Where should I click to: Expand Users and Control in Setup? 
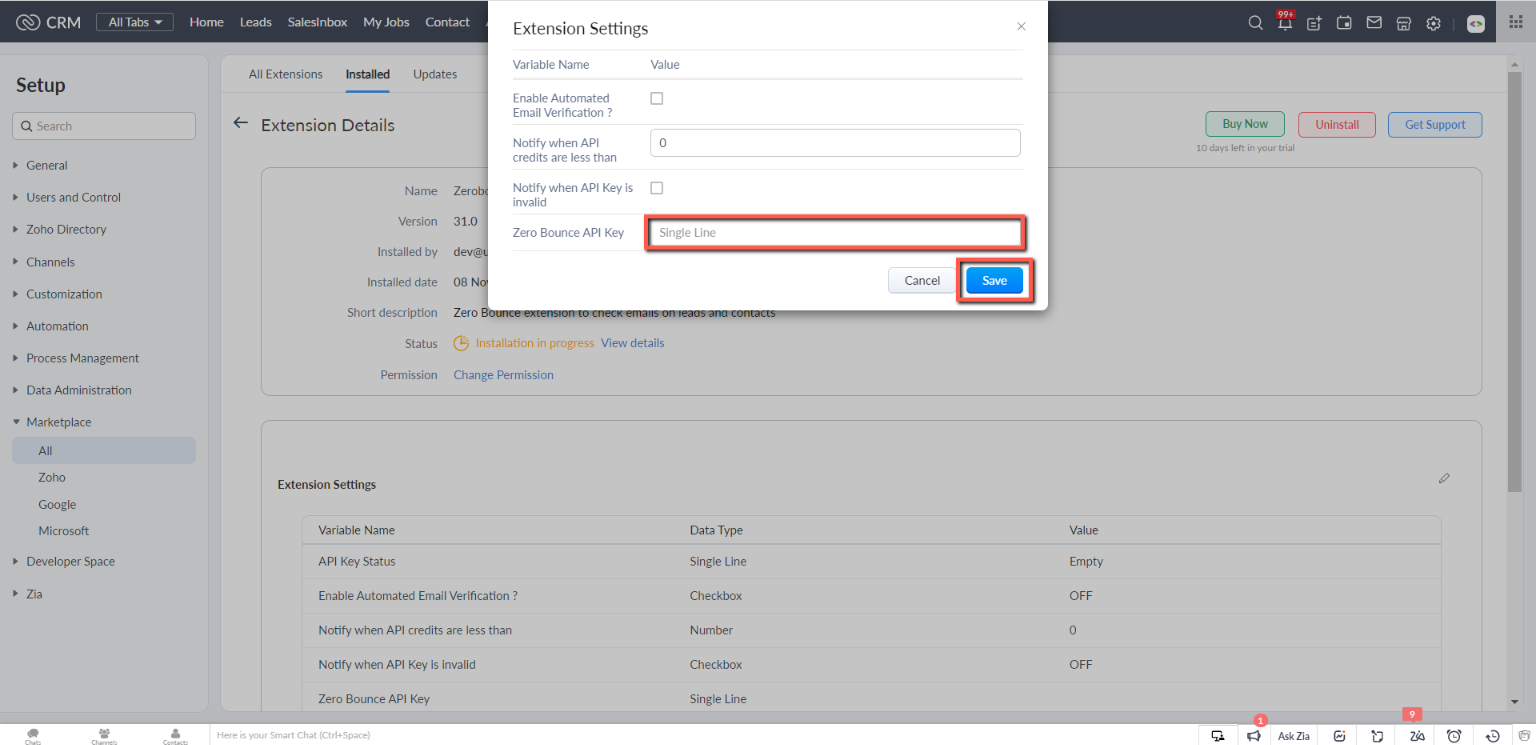tap(73, 197)
